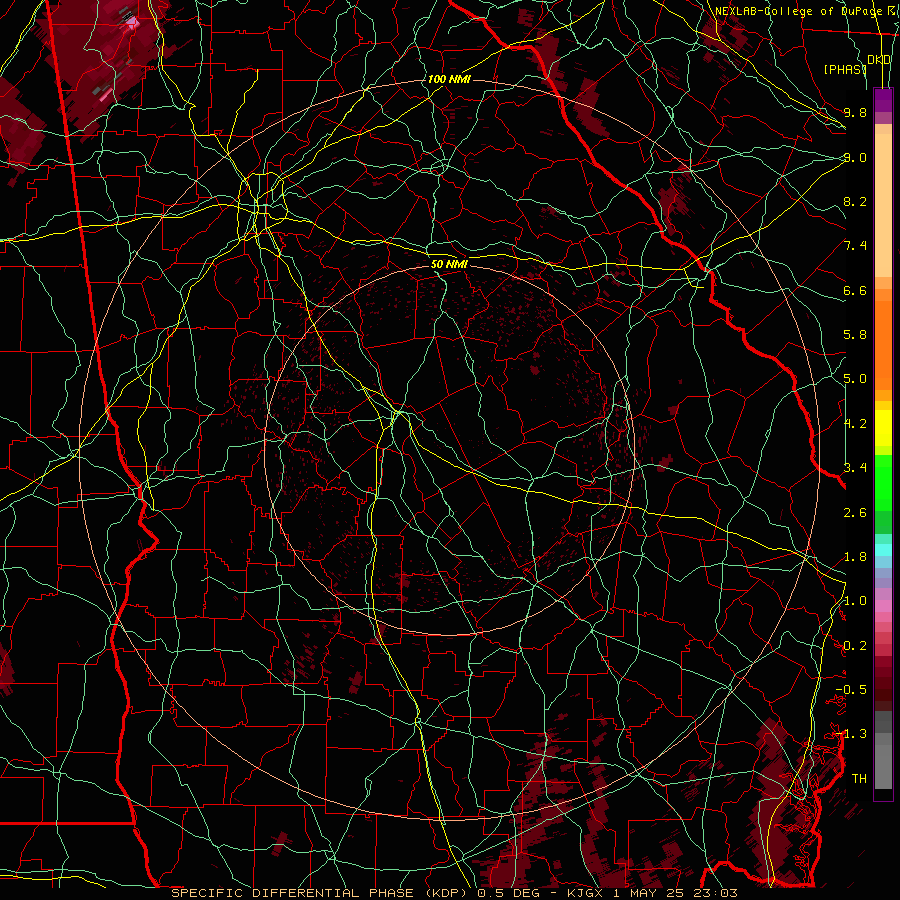Click the DKD label above color scale
This screenshot has width=900, height=900.
pyautogui.click(x=879, y=60)
